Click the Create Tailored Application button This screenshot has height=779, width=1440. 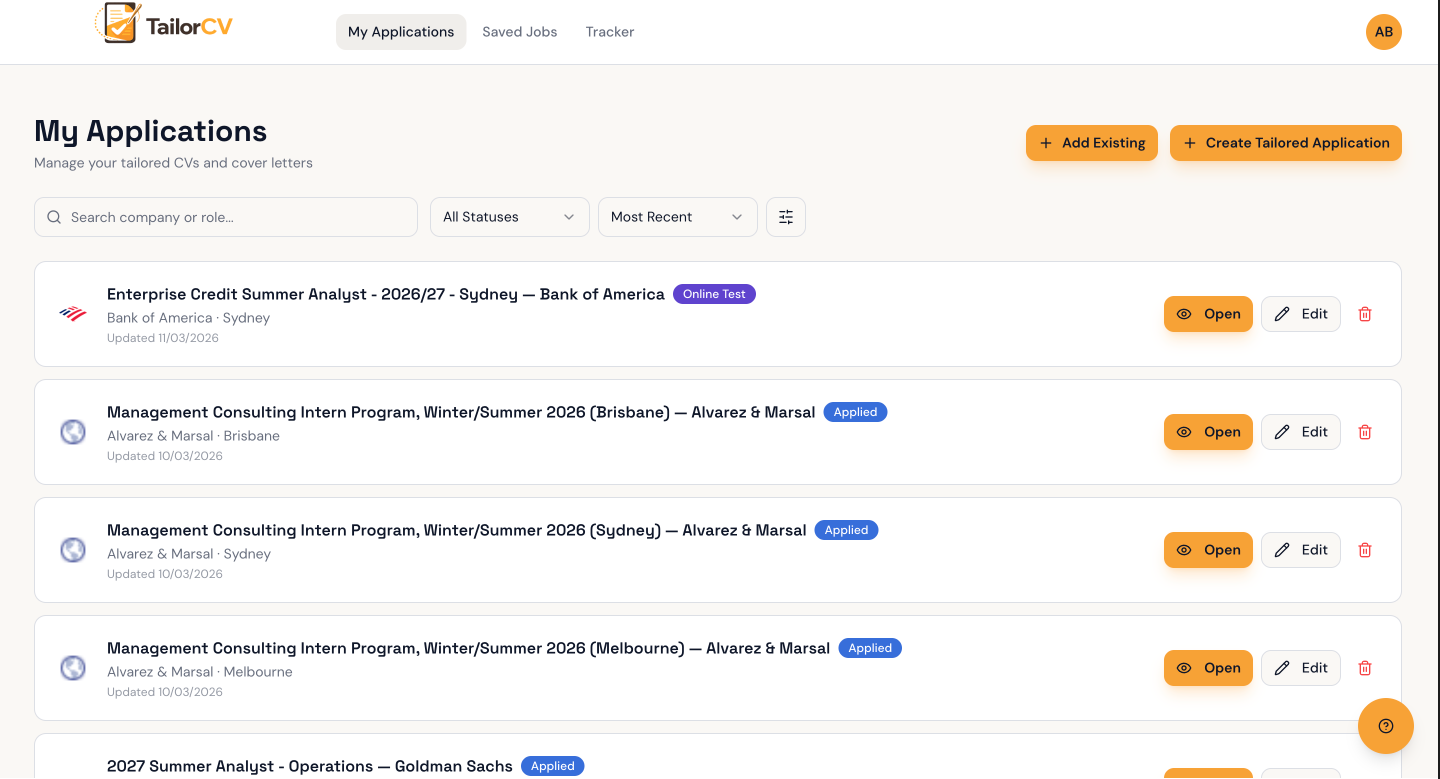click(1286, 143)
